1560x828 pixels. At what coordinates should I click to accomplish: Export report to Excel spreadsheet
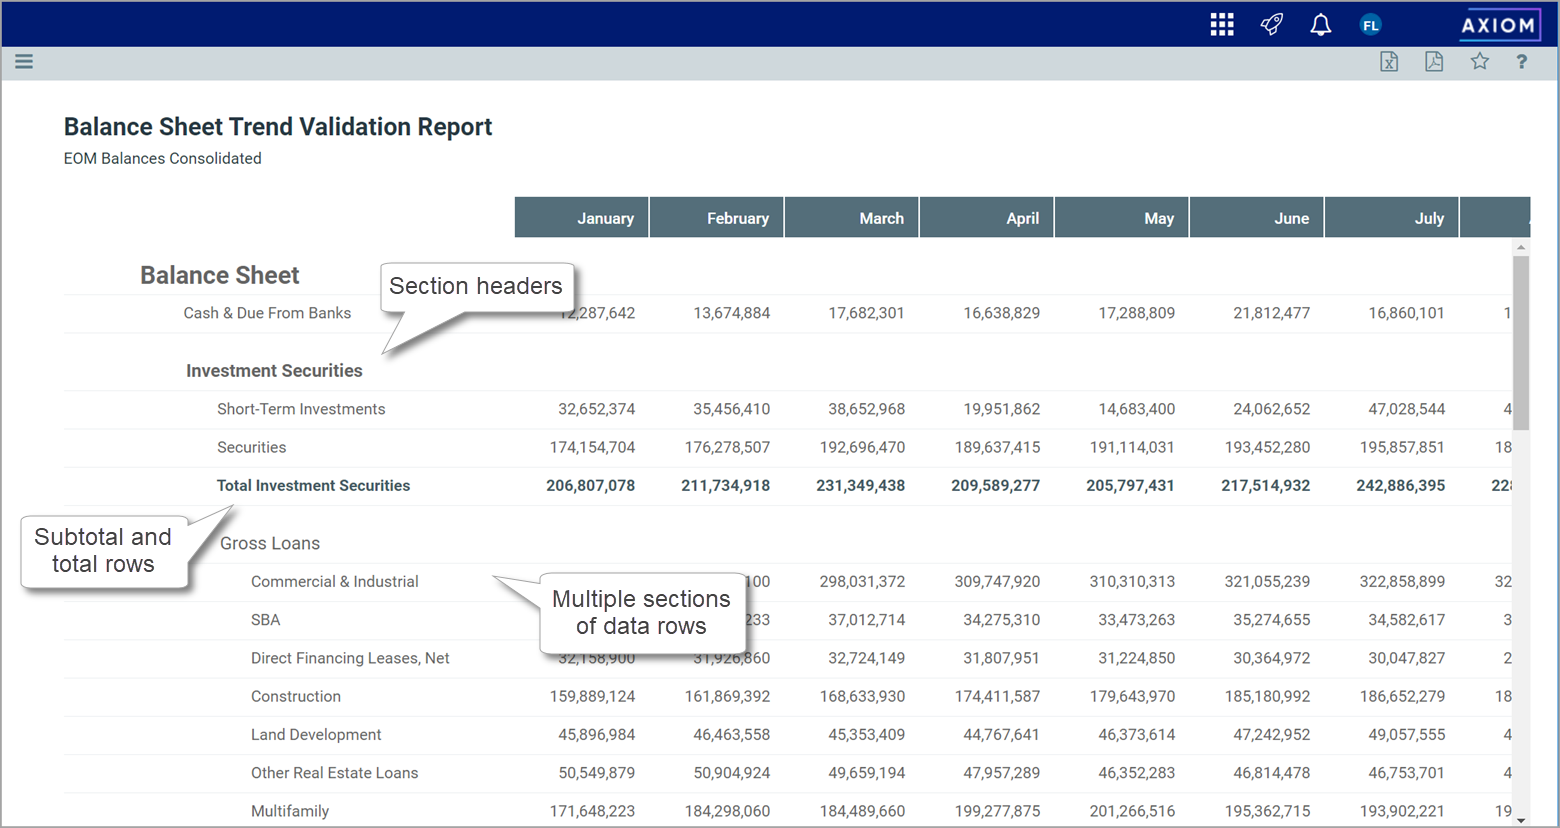[x=1389, y=62]
